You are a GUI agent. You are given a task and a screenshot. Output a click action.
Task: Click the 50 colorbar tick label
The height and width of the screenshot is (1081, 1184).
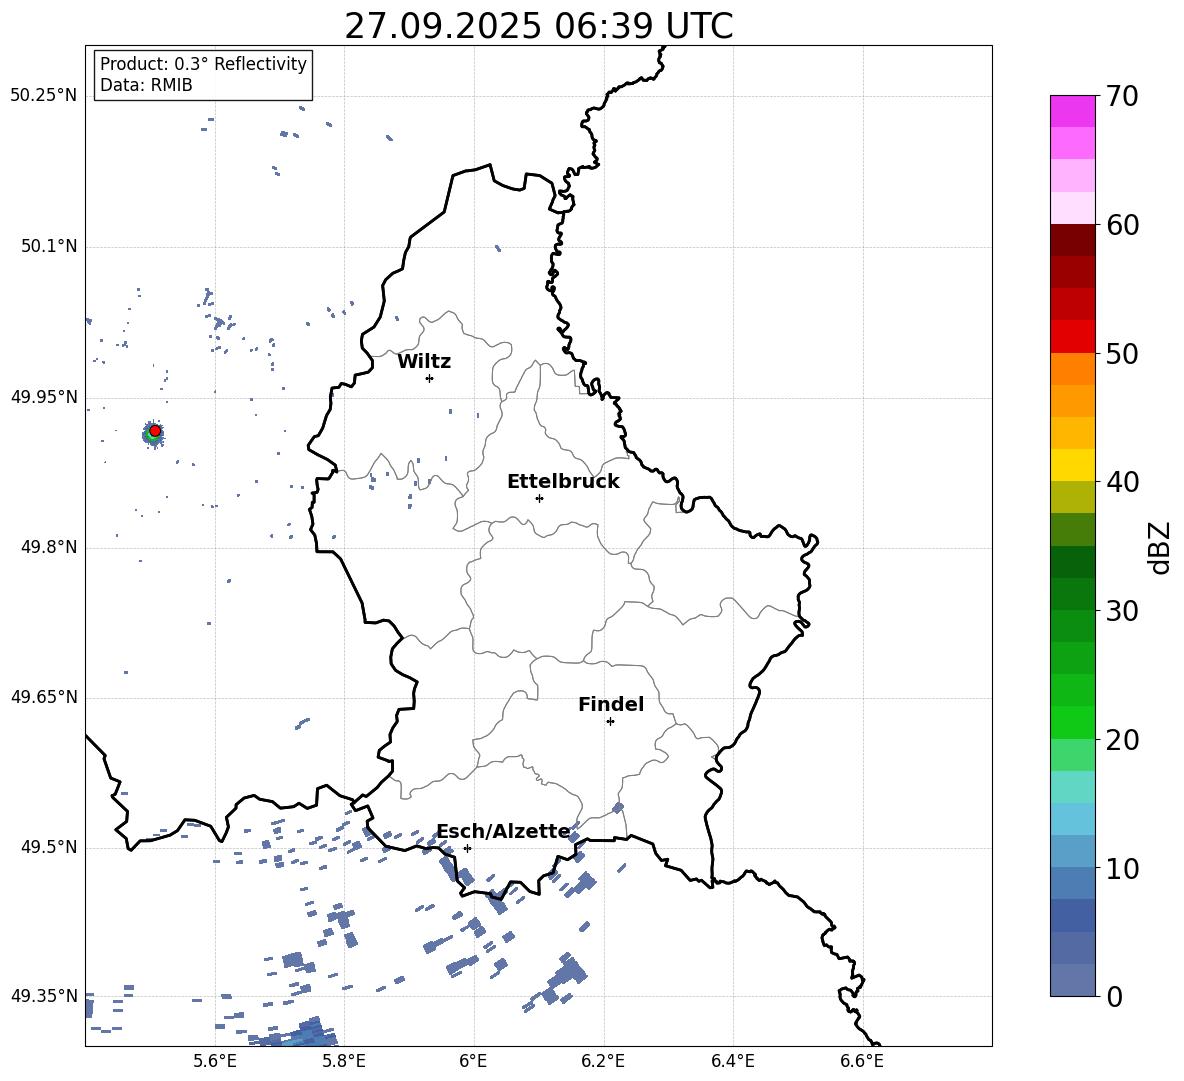pyautogui.click(x=1122, y=354)
